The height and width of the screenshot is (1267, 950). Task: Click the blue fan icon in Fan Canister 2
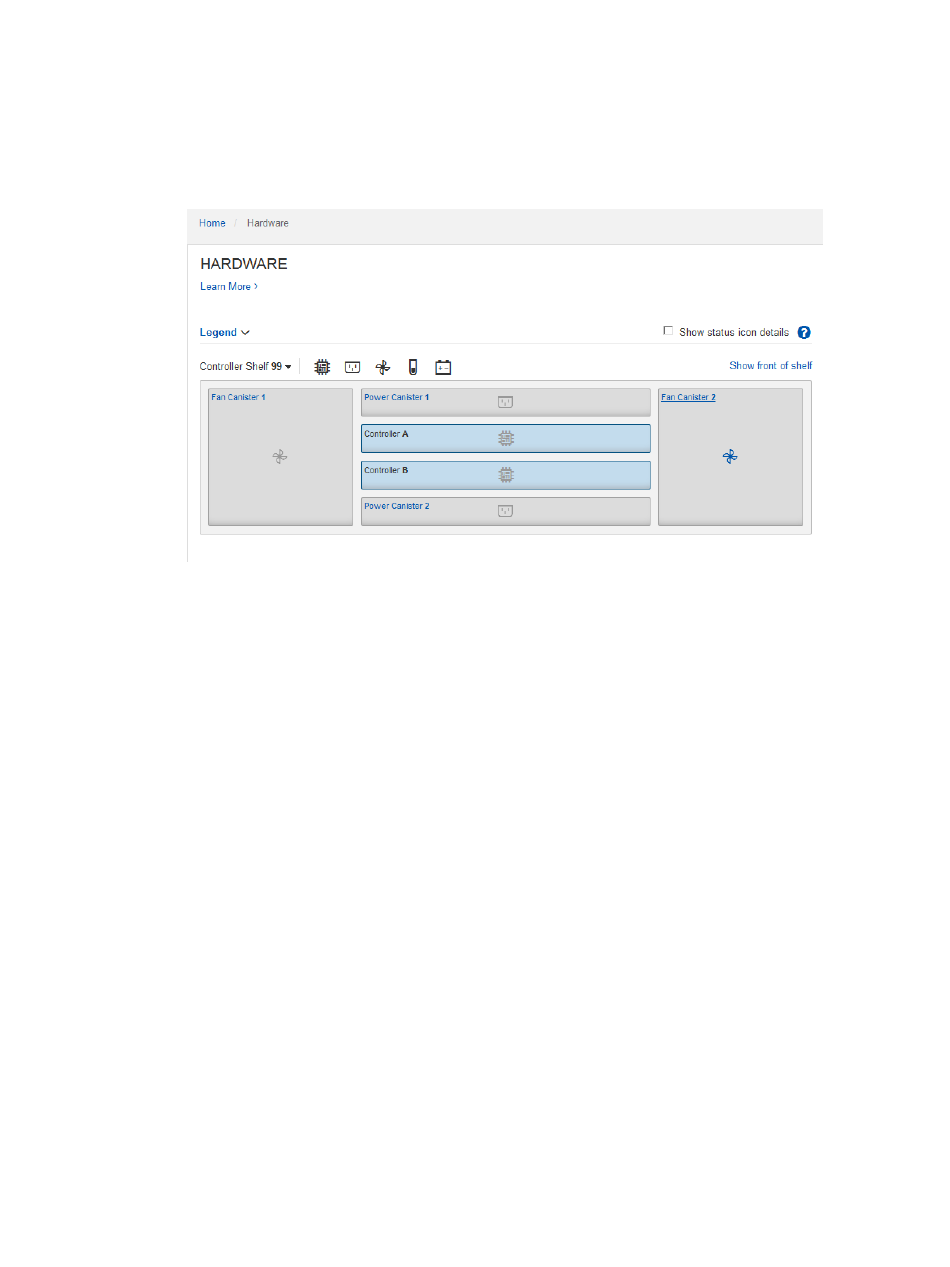coord(730,457)
